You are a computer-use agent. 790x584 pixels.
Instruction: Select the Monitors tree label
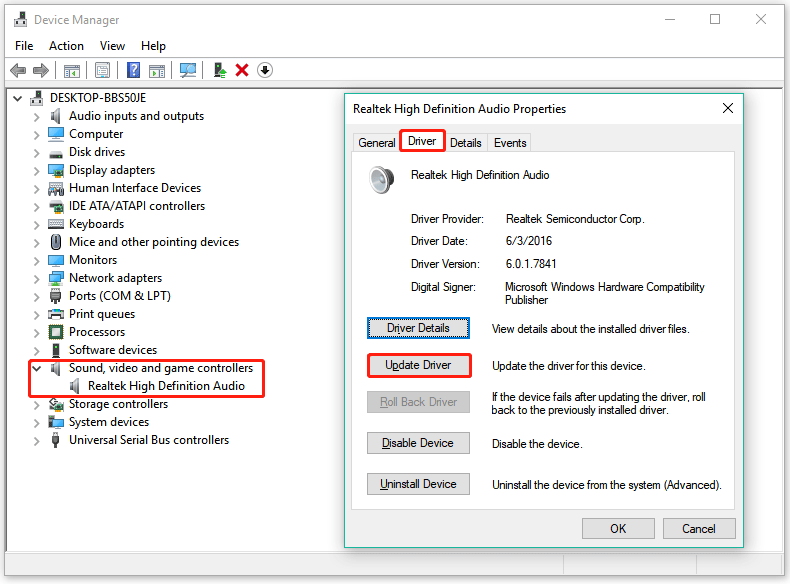(93, 260)
